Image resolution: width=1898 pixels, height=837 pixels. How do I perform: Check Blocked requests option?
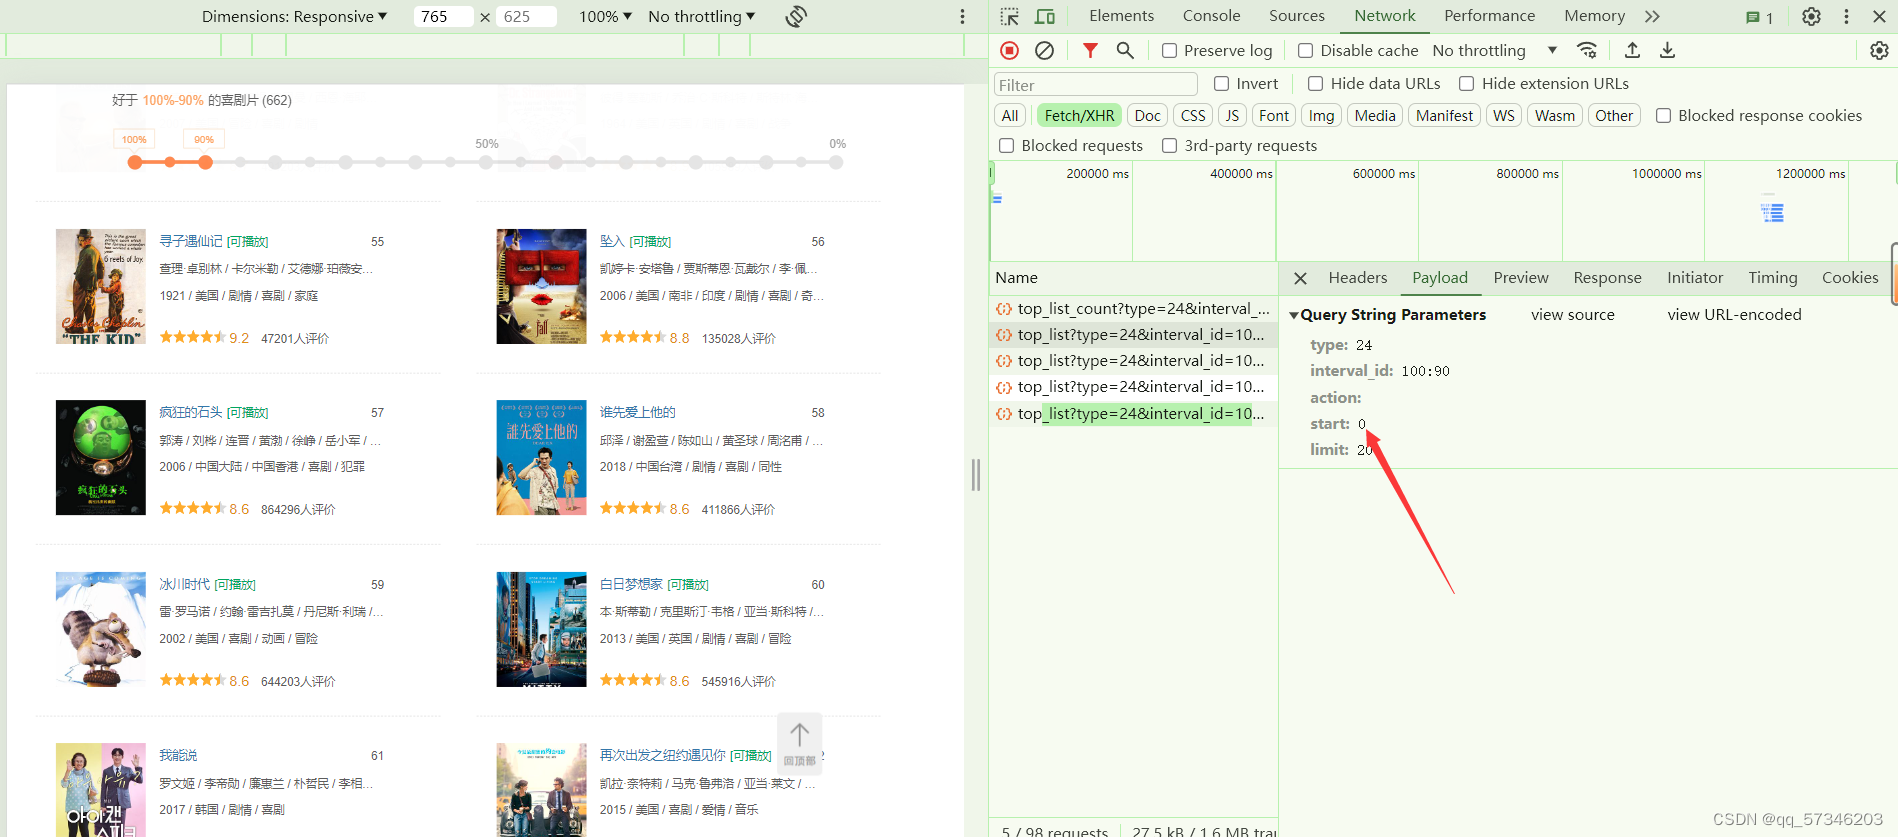pos(1007,145)
